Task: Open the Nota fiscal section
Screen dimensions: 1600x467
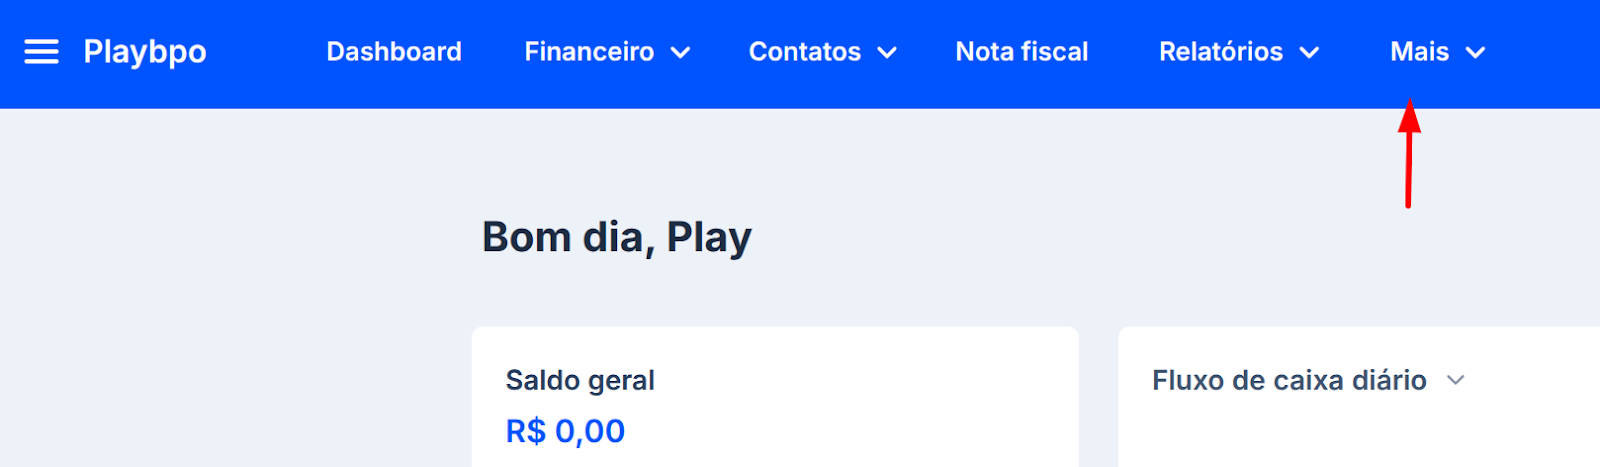Action: pos(1022,52)
